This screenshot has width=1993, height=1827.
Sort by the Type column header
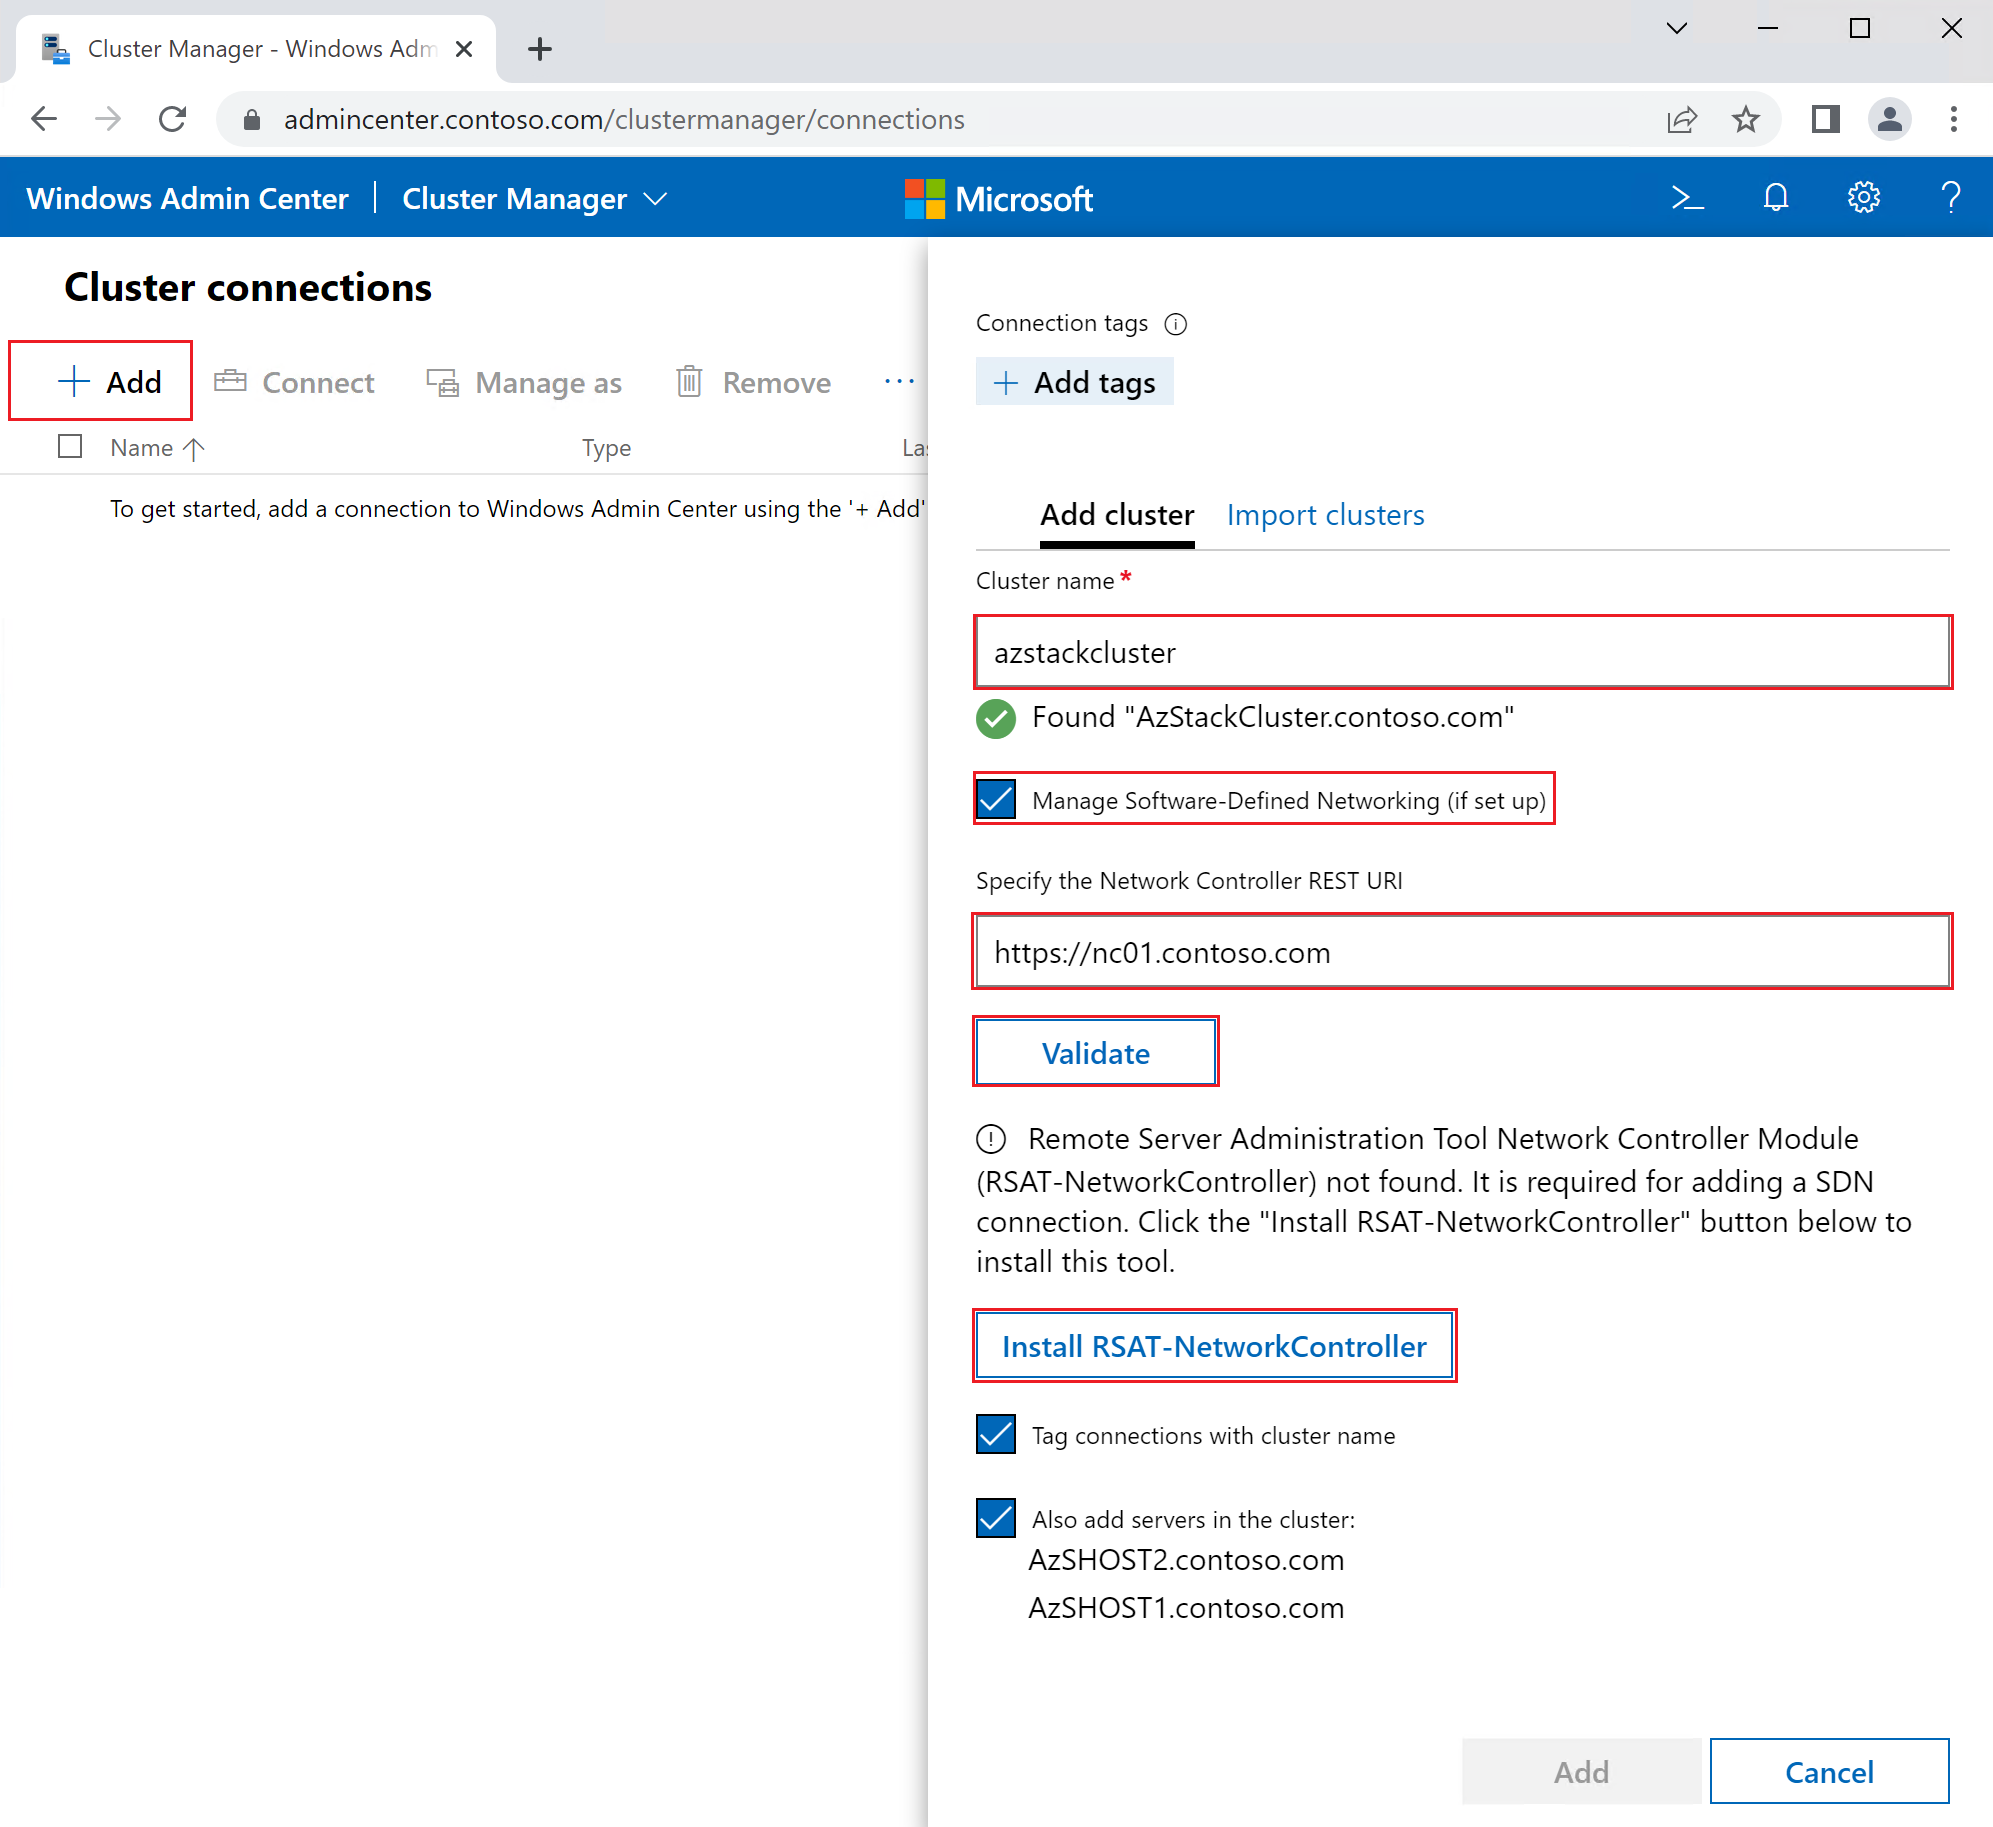click(x=606, y=448)
